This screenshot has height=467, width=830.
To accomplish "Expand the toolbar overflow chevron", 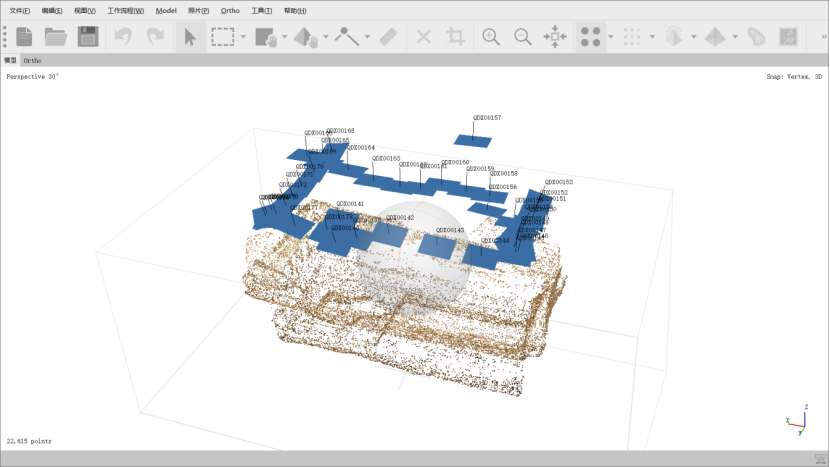I will pyautogui.click(x=824, y=37).
